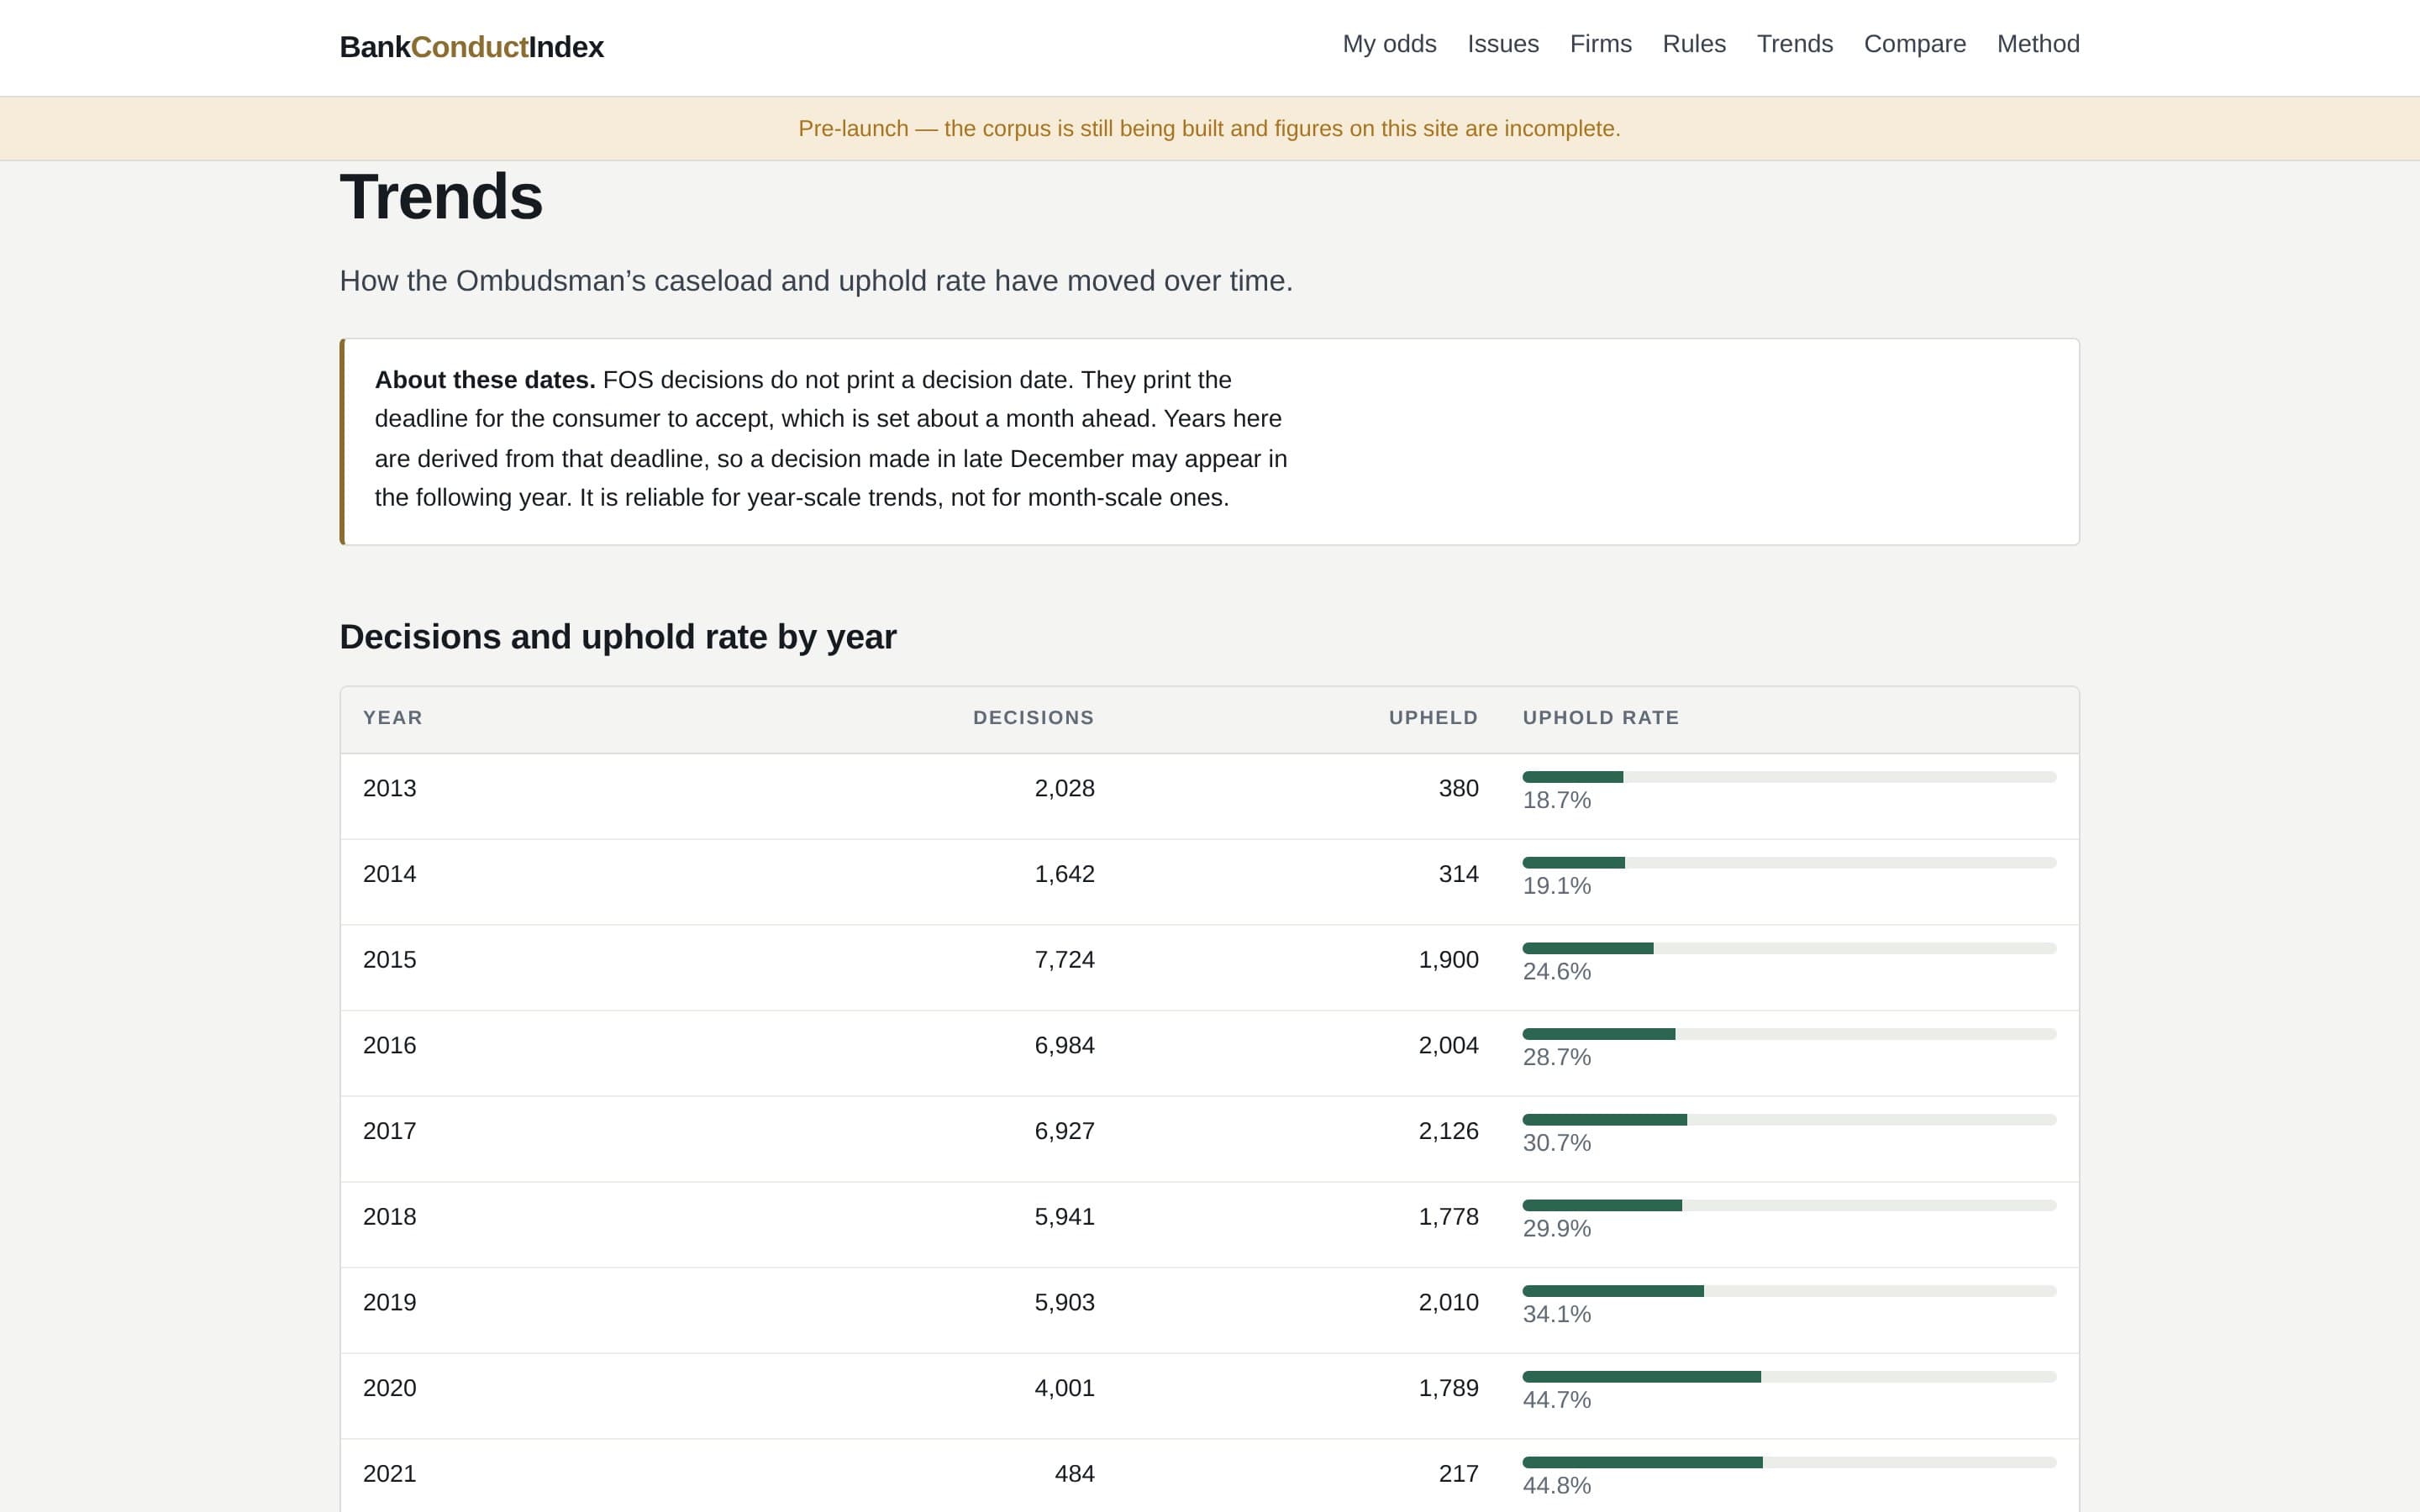This screenshot has width=2420, height=1512.
Task: Select the 2014 year cell
Action: [389, 874]
